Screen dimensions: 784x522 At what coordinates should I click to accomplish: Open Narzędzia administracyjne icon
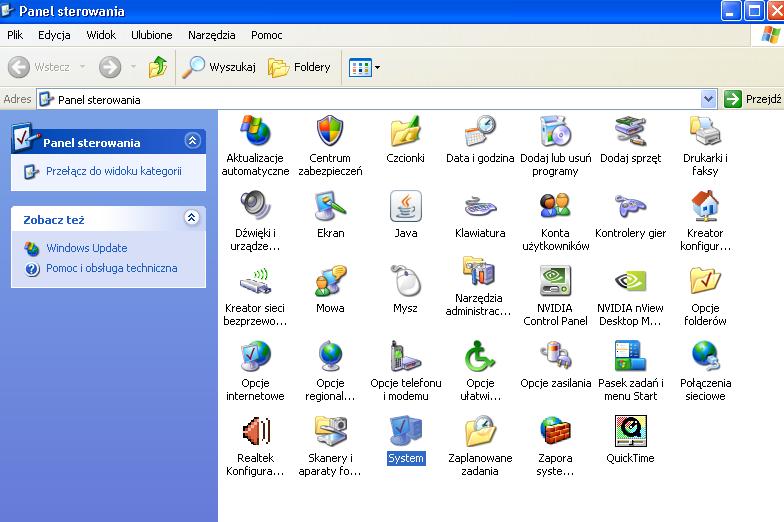479,272
